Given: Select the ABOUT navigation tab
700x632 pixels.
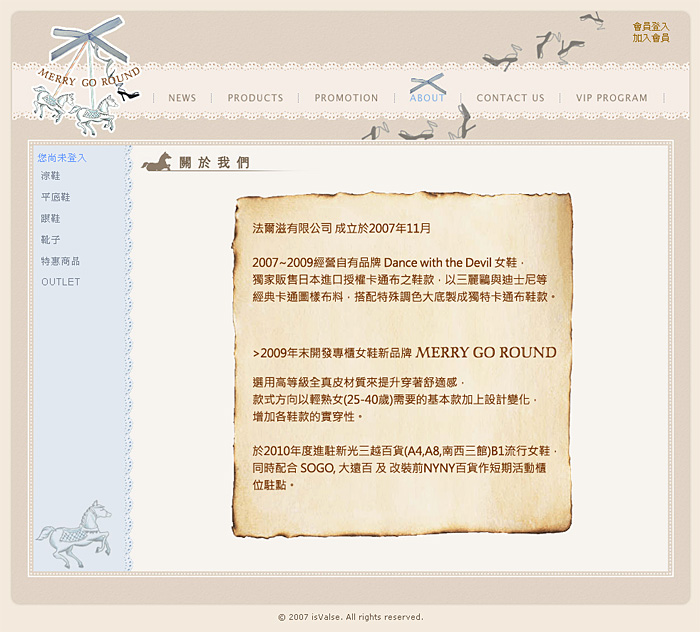Looking at the screenshot, I should pyautogui.click(x=427, y=98).
